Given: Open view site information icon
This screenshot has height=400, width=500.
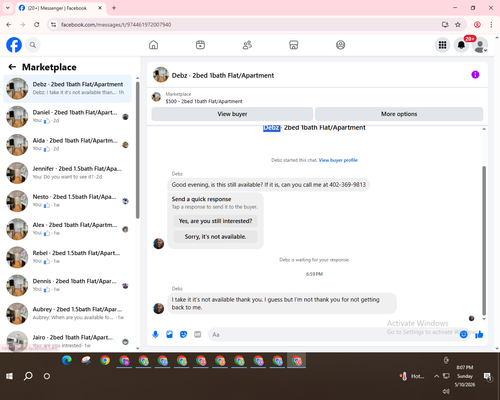Looking at the screenshot, I should click(x=53, y=25).
